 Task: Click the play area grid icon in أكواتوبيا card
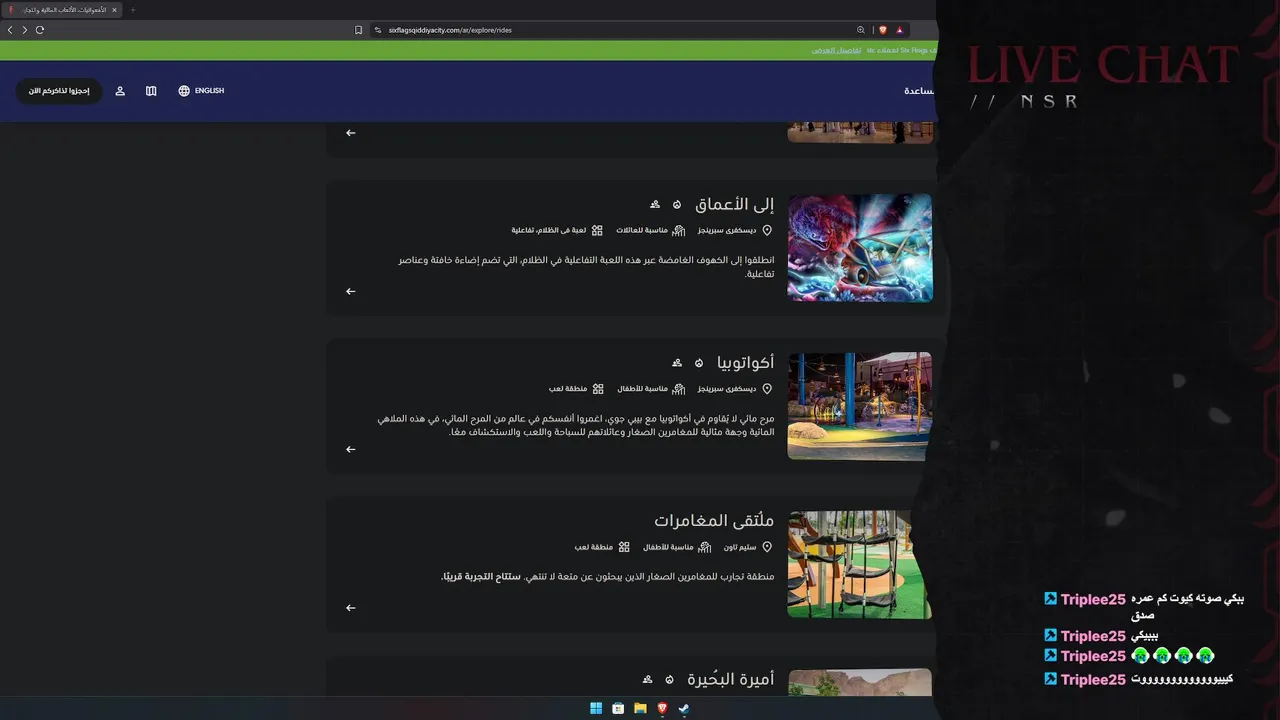tap(598, 389)
